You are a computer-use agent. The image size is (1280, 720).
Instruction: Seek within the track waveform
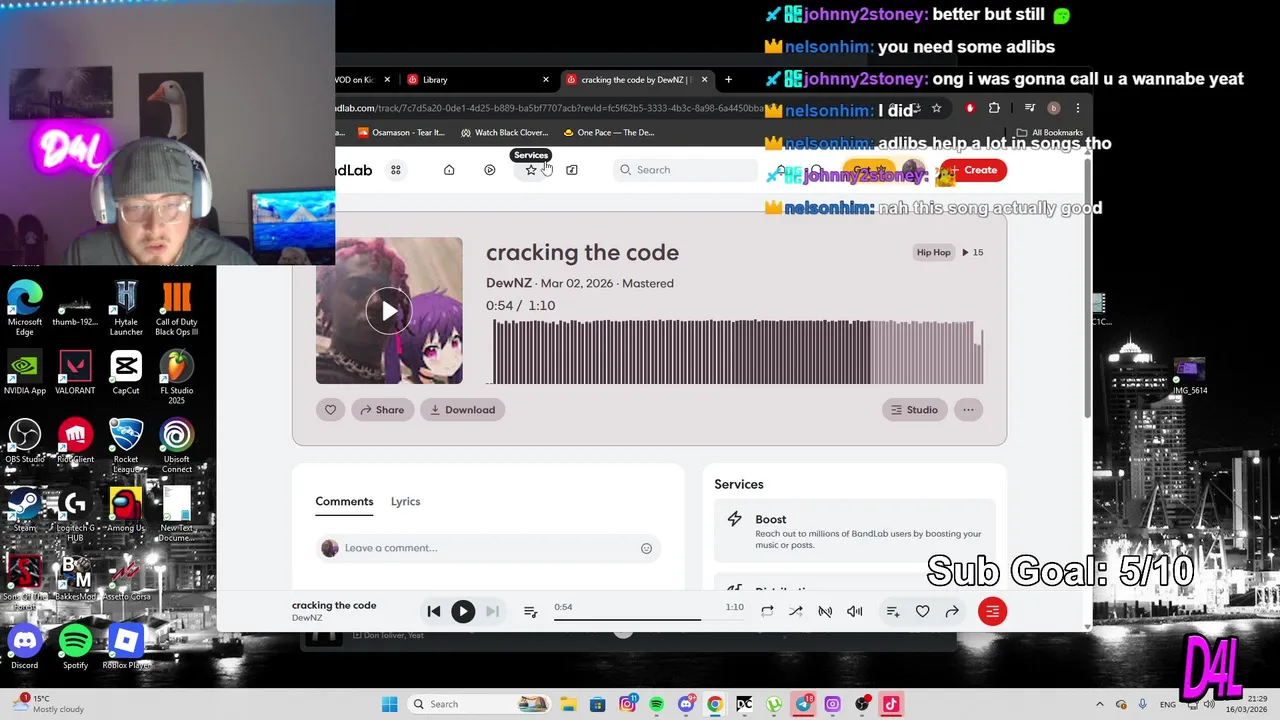[737, 352]
